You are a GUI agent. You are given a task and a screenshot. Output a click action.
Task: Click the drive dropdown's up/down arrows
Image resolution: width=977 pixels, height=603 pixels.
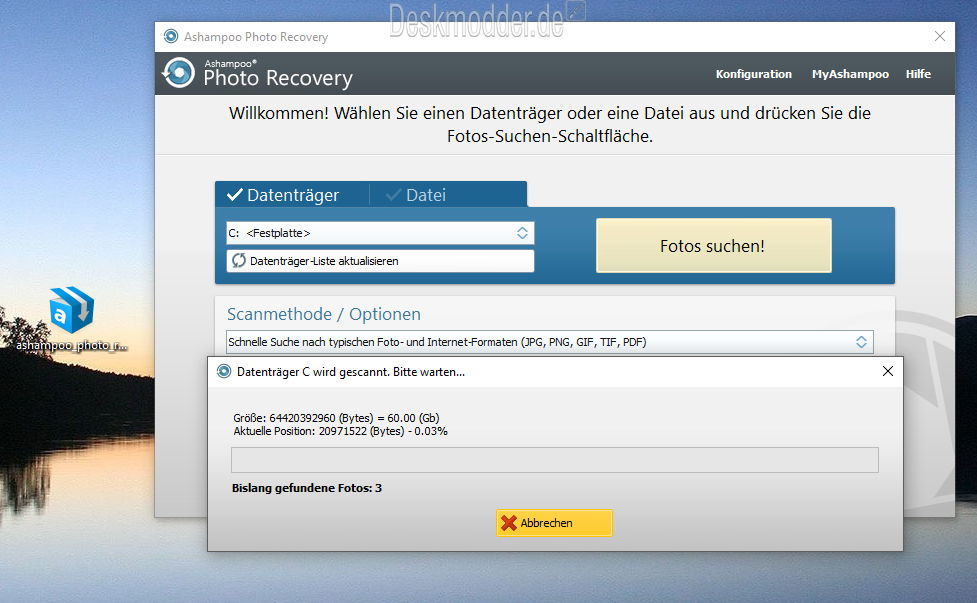pos(522,233)
